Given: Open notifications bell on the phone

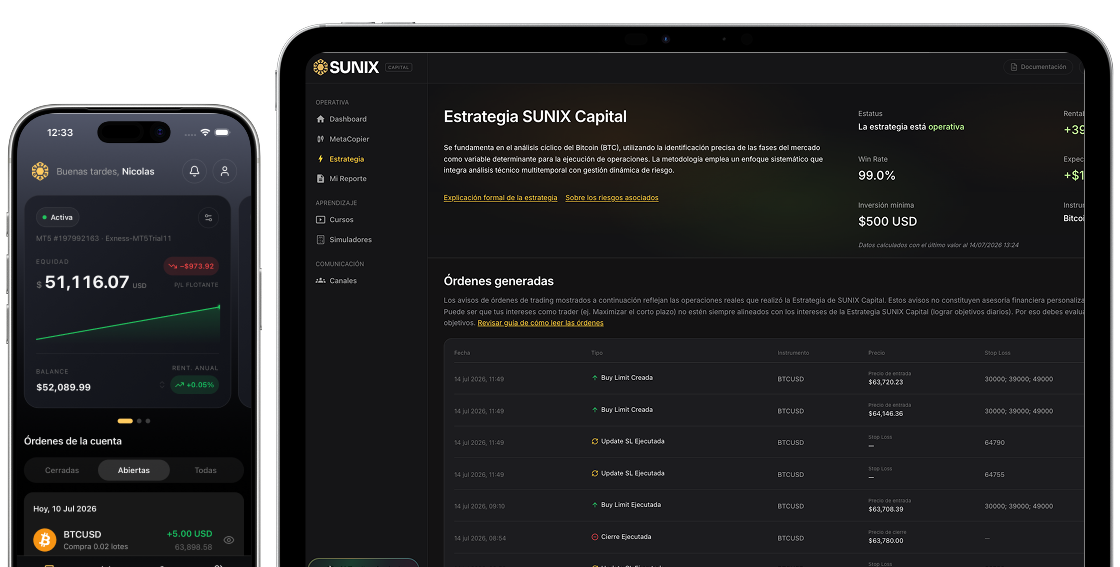Looking at the screenshot, I should (x=194, y=171).
